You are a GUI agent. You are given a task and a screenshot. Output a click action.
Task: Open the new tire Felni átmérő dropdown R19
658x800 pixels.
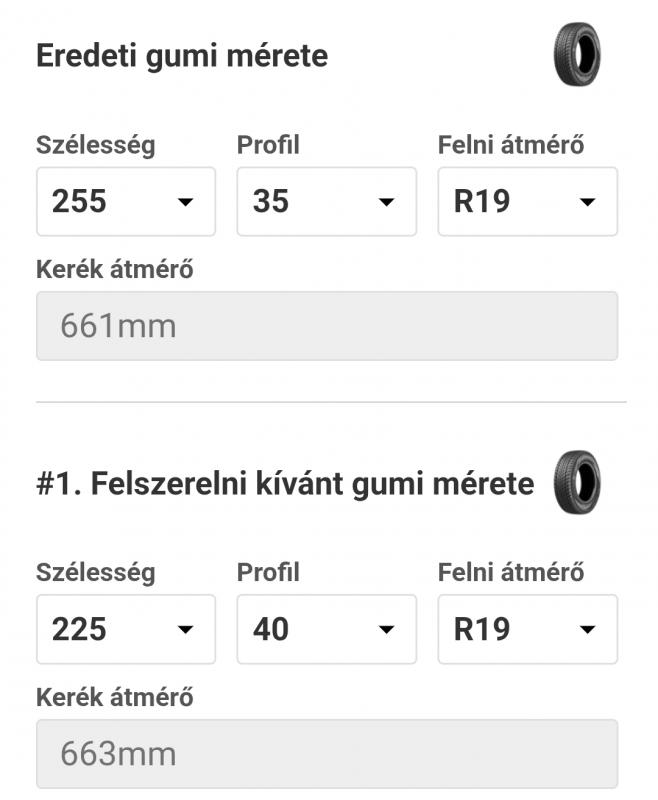(527, 629)
